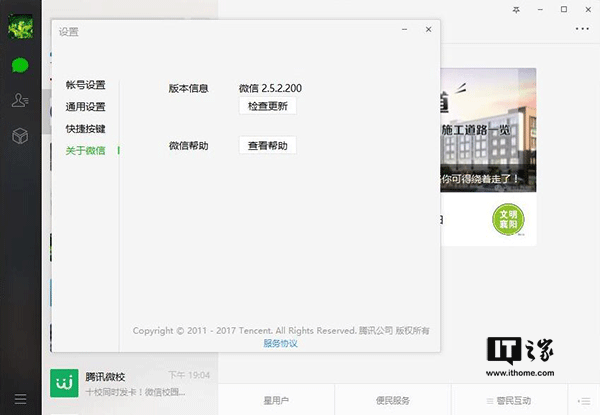Click the 星用户 bottom menu tab
This screenshot has width=600, height=415.
coord(276,400)
